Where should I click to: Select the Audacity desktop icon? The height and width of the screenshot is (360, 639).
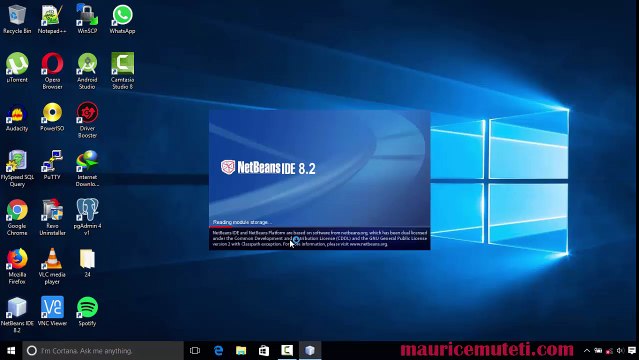click(17, 116)
